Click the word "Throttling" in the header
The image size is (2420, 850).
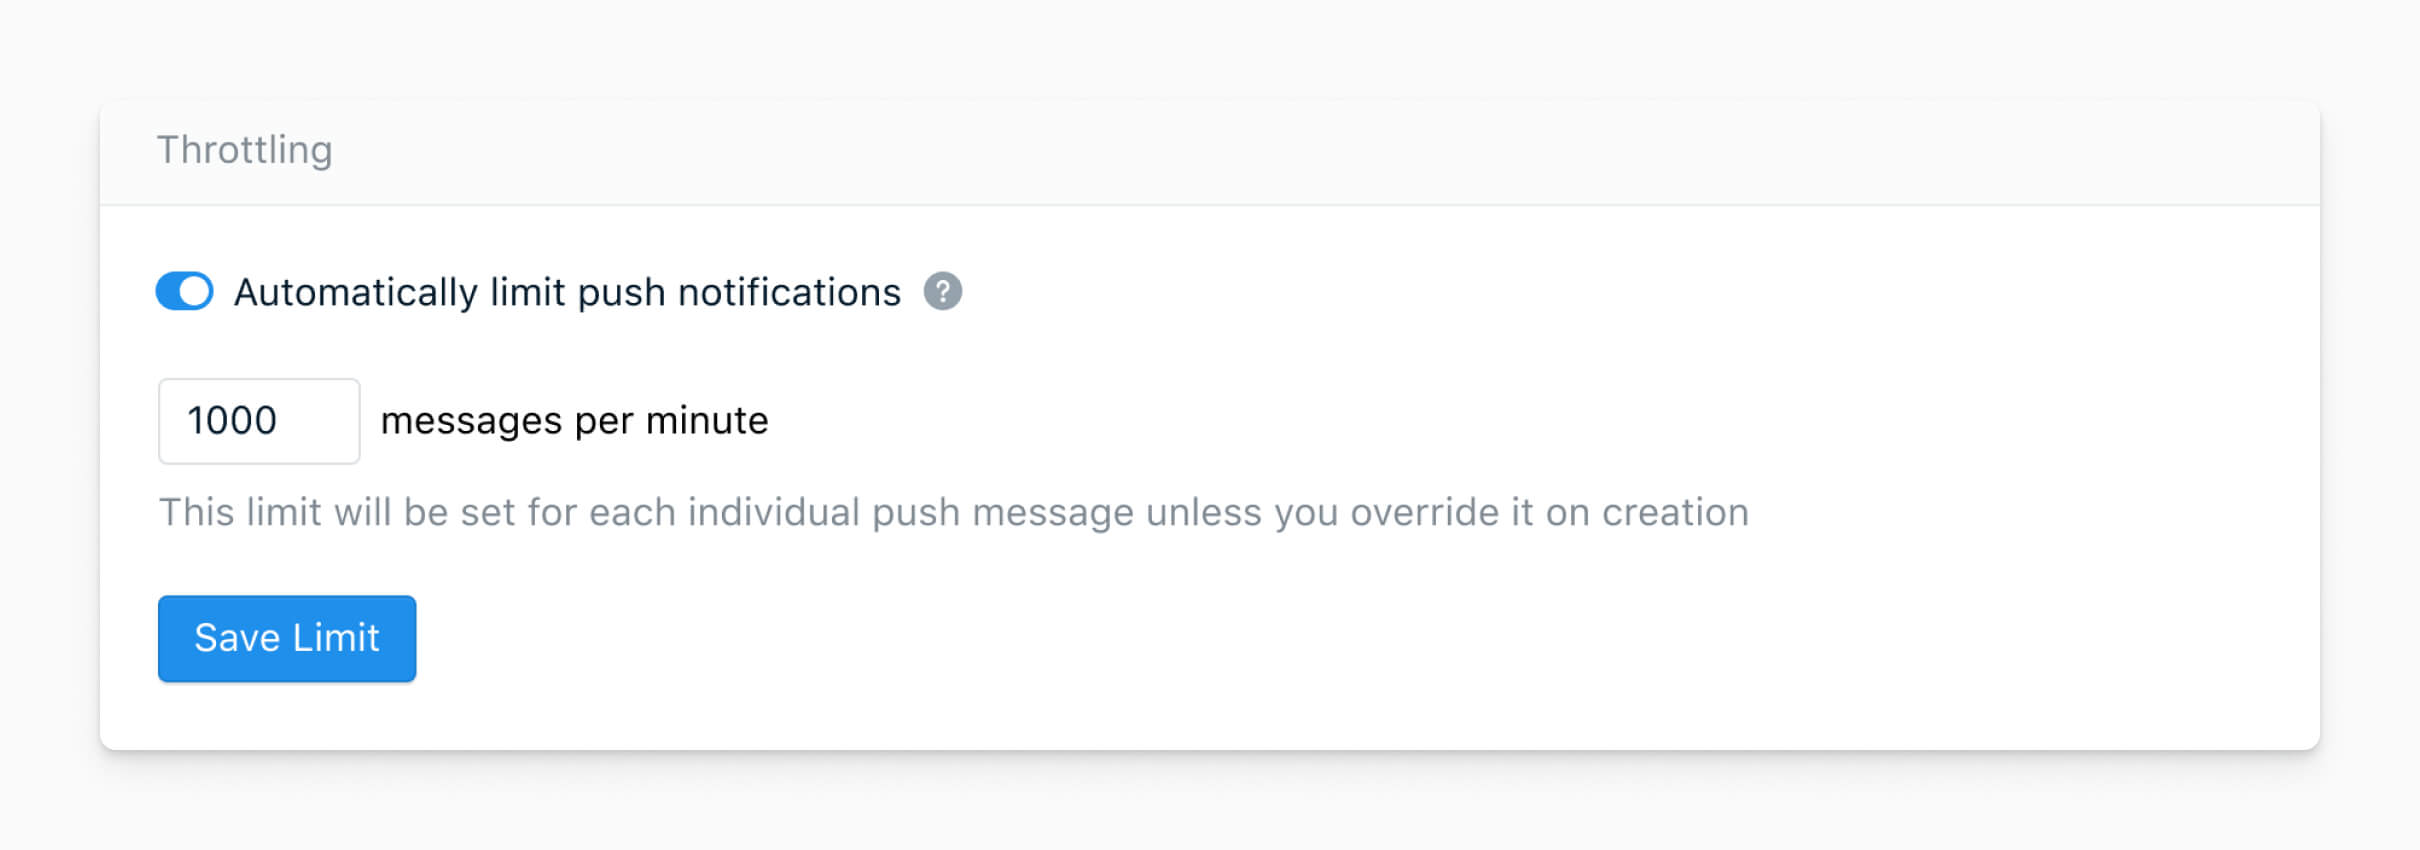point(245,150)
